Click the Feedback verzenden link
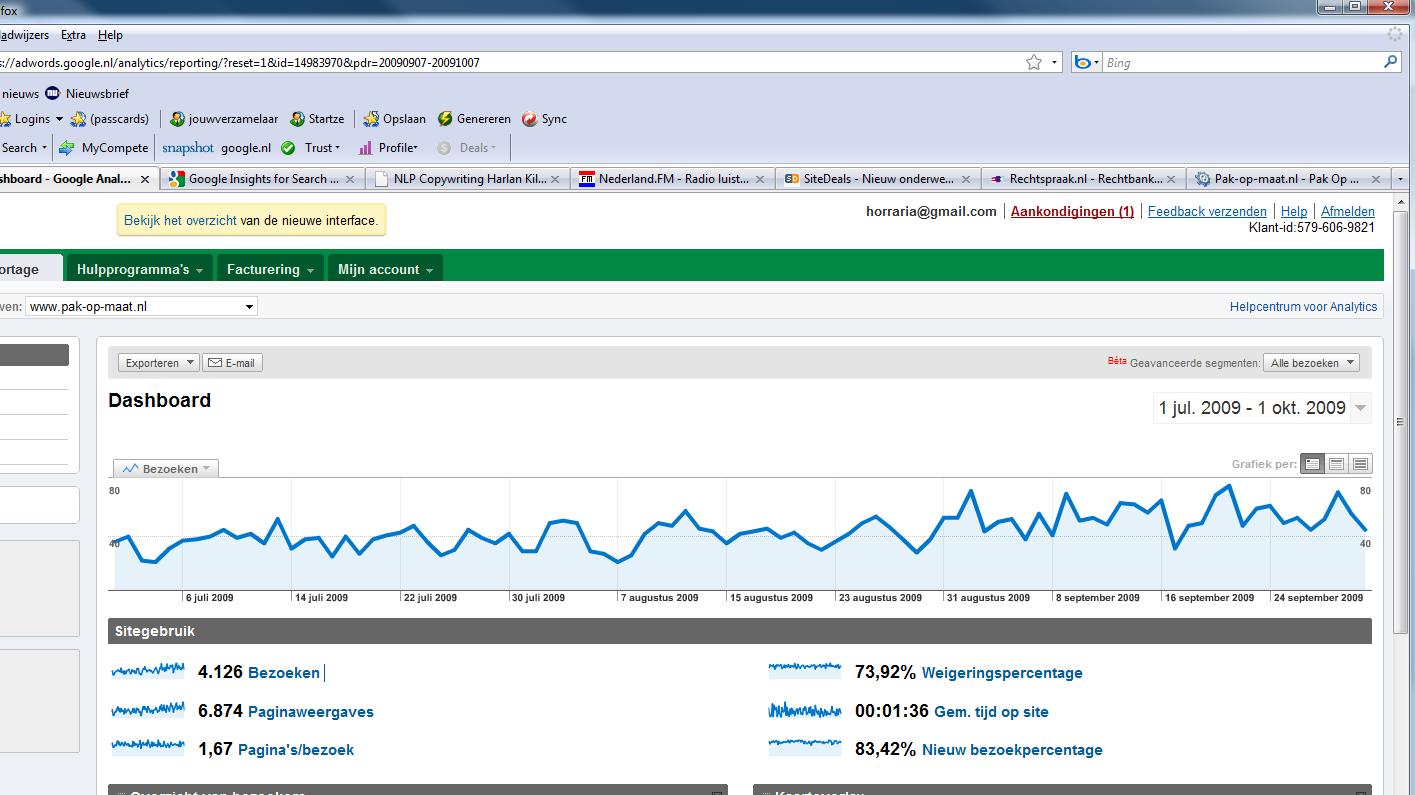Image resolution: width=1415 pixels, height=795 pixels. coord(1207,211)
